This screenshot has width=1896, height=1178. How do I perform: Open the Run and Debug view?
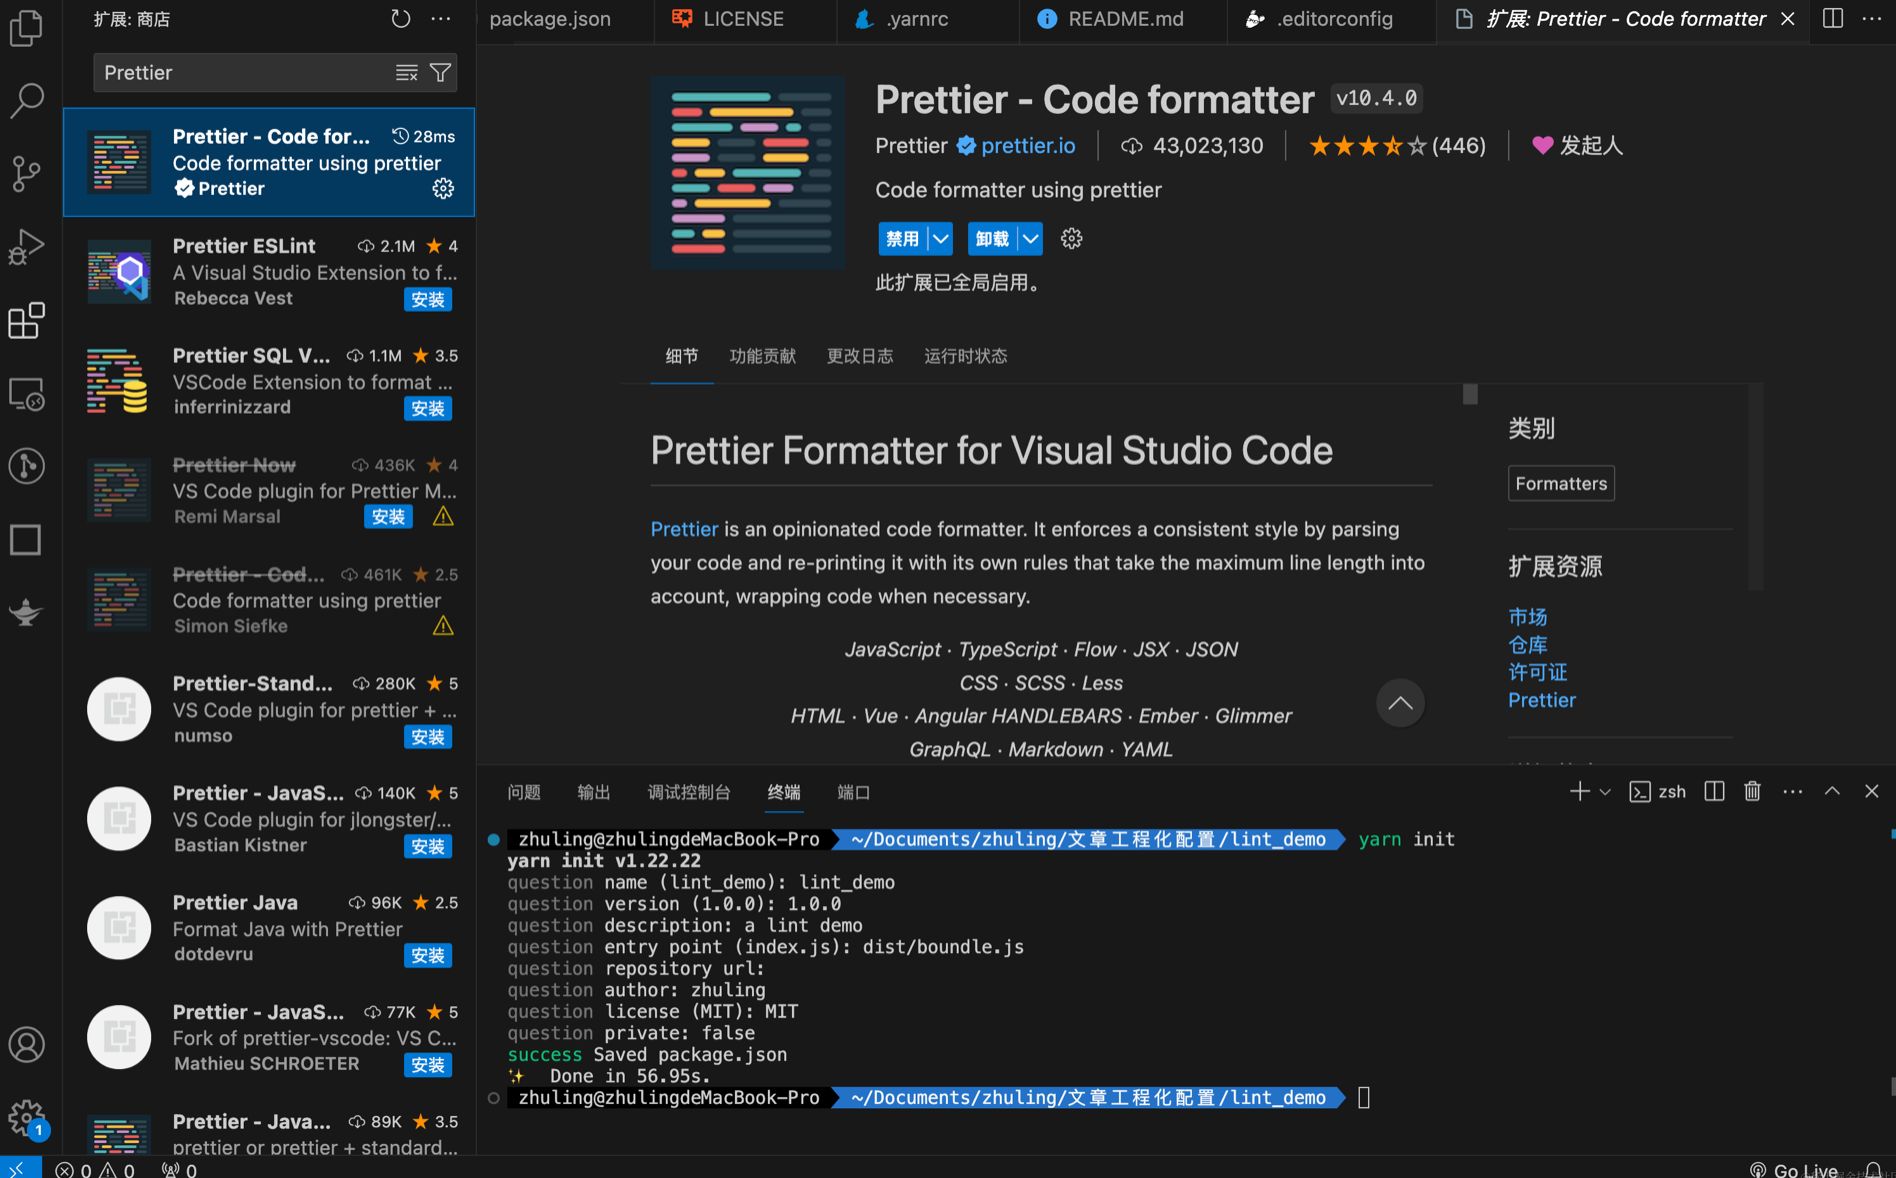click(x=26, y=247)
